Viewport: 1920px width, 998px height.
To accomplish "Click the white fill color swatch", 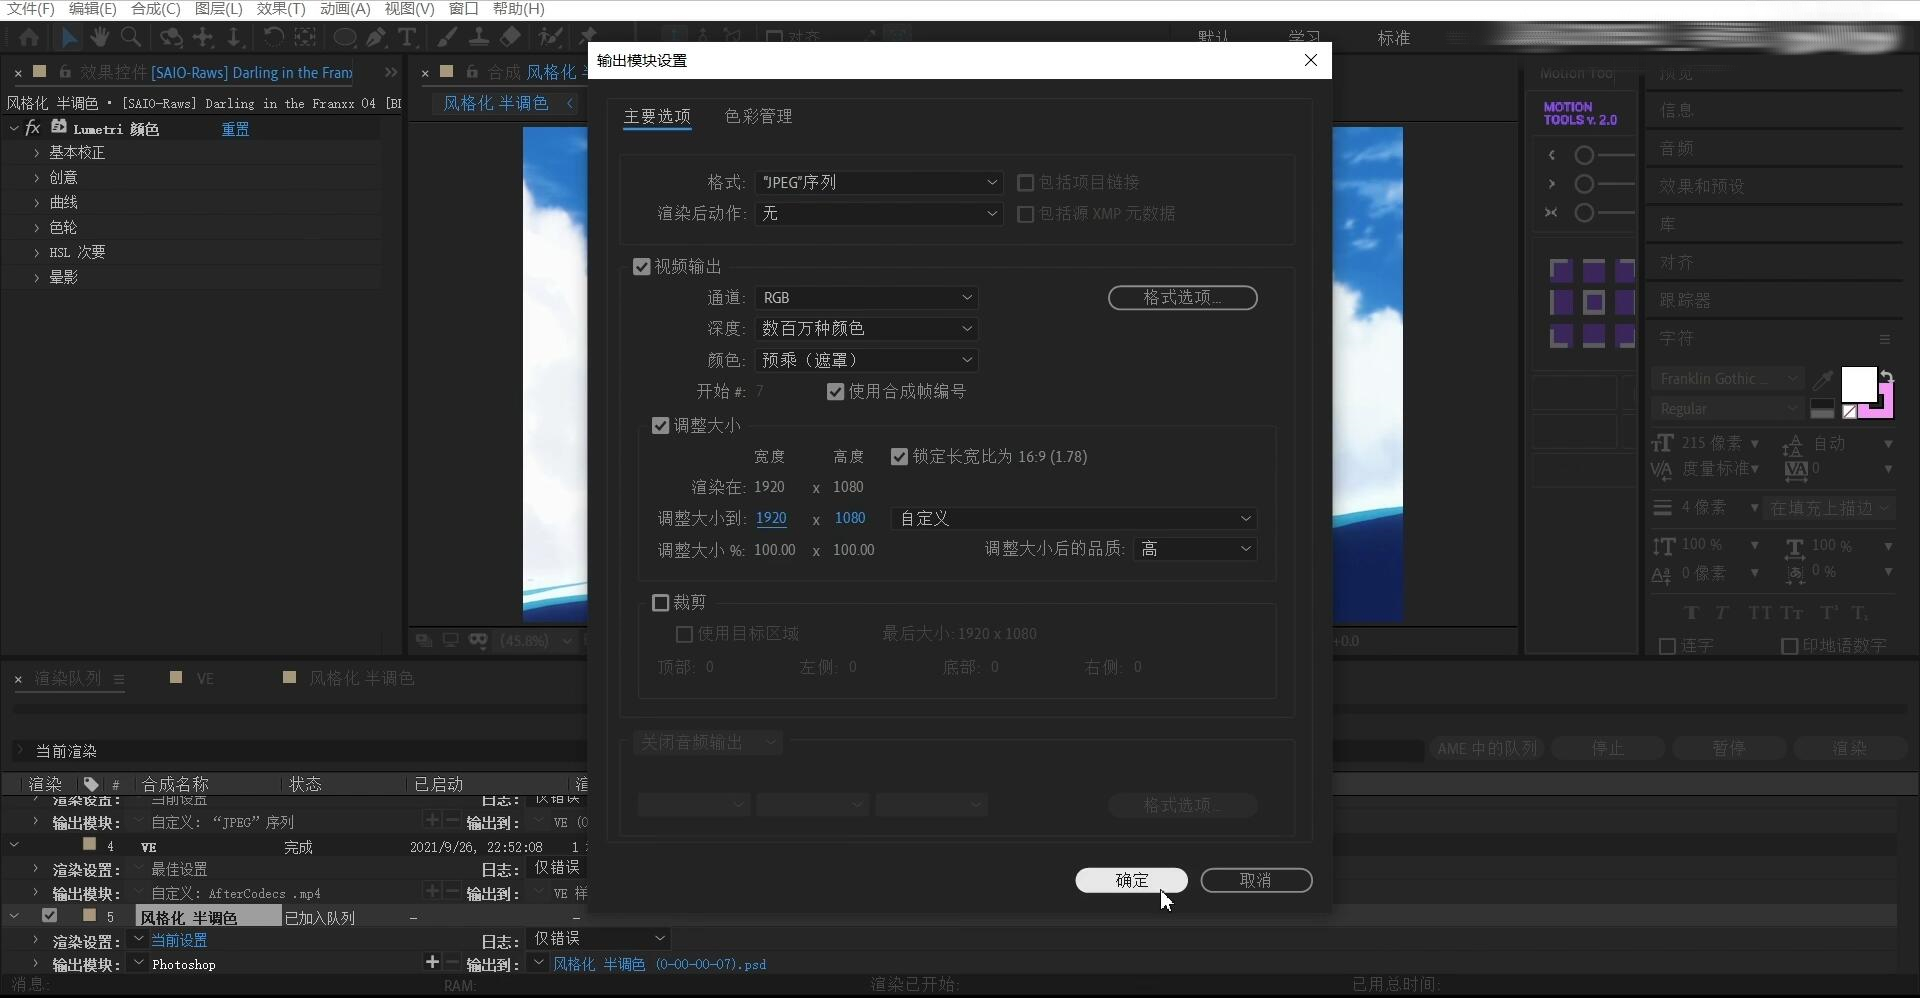I will tap(1858, 384).
